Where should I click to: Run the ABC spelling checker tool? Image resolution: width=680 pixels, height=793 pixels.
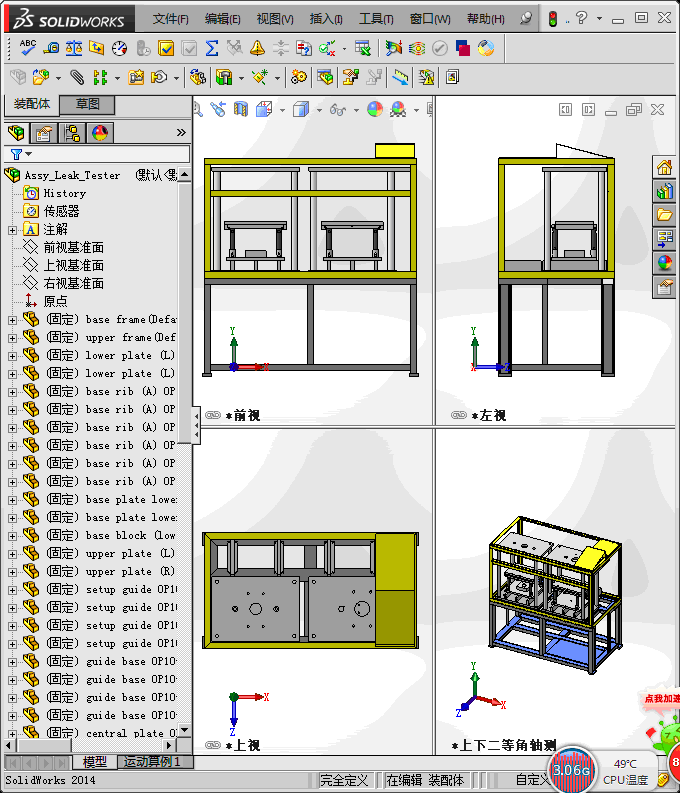click(28, 48)
